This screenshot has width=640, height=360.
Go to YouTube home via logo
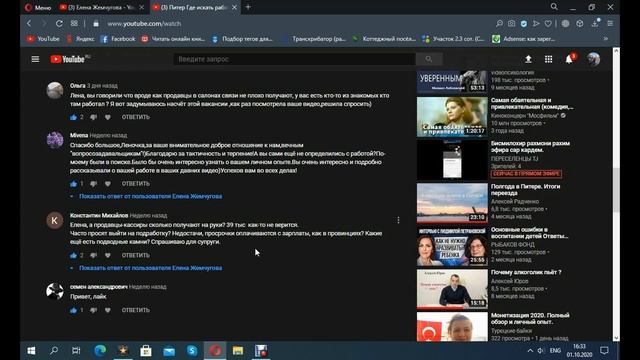coord(68,59)
